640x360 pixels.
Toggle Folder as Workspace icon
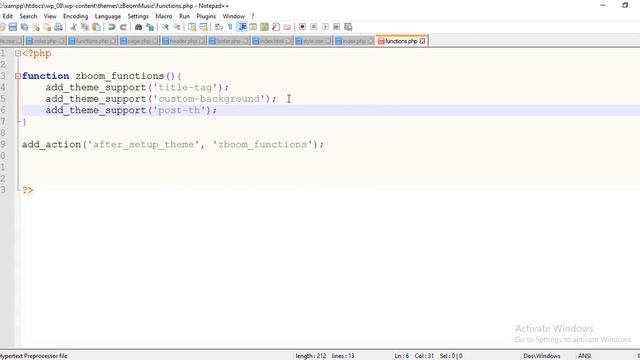pyautogui.click(x=287, y=27)
